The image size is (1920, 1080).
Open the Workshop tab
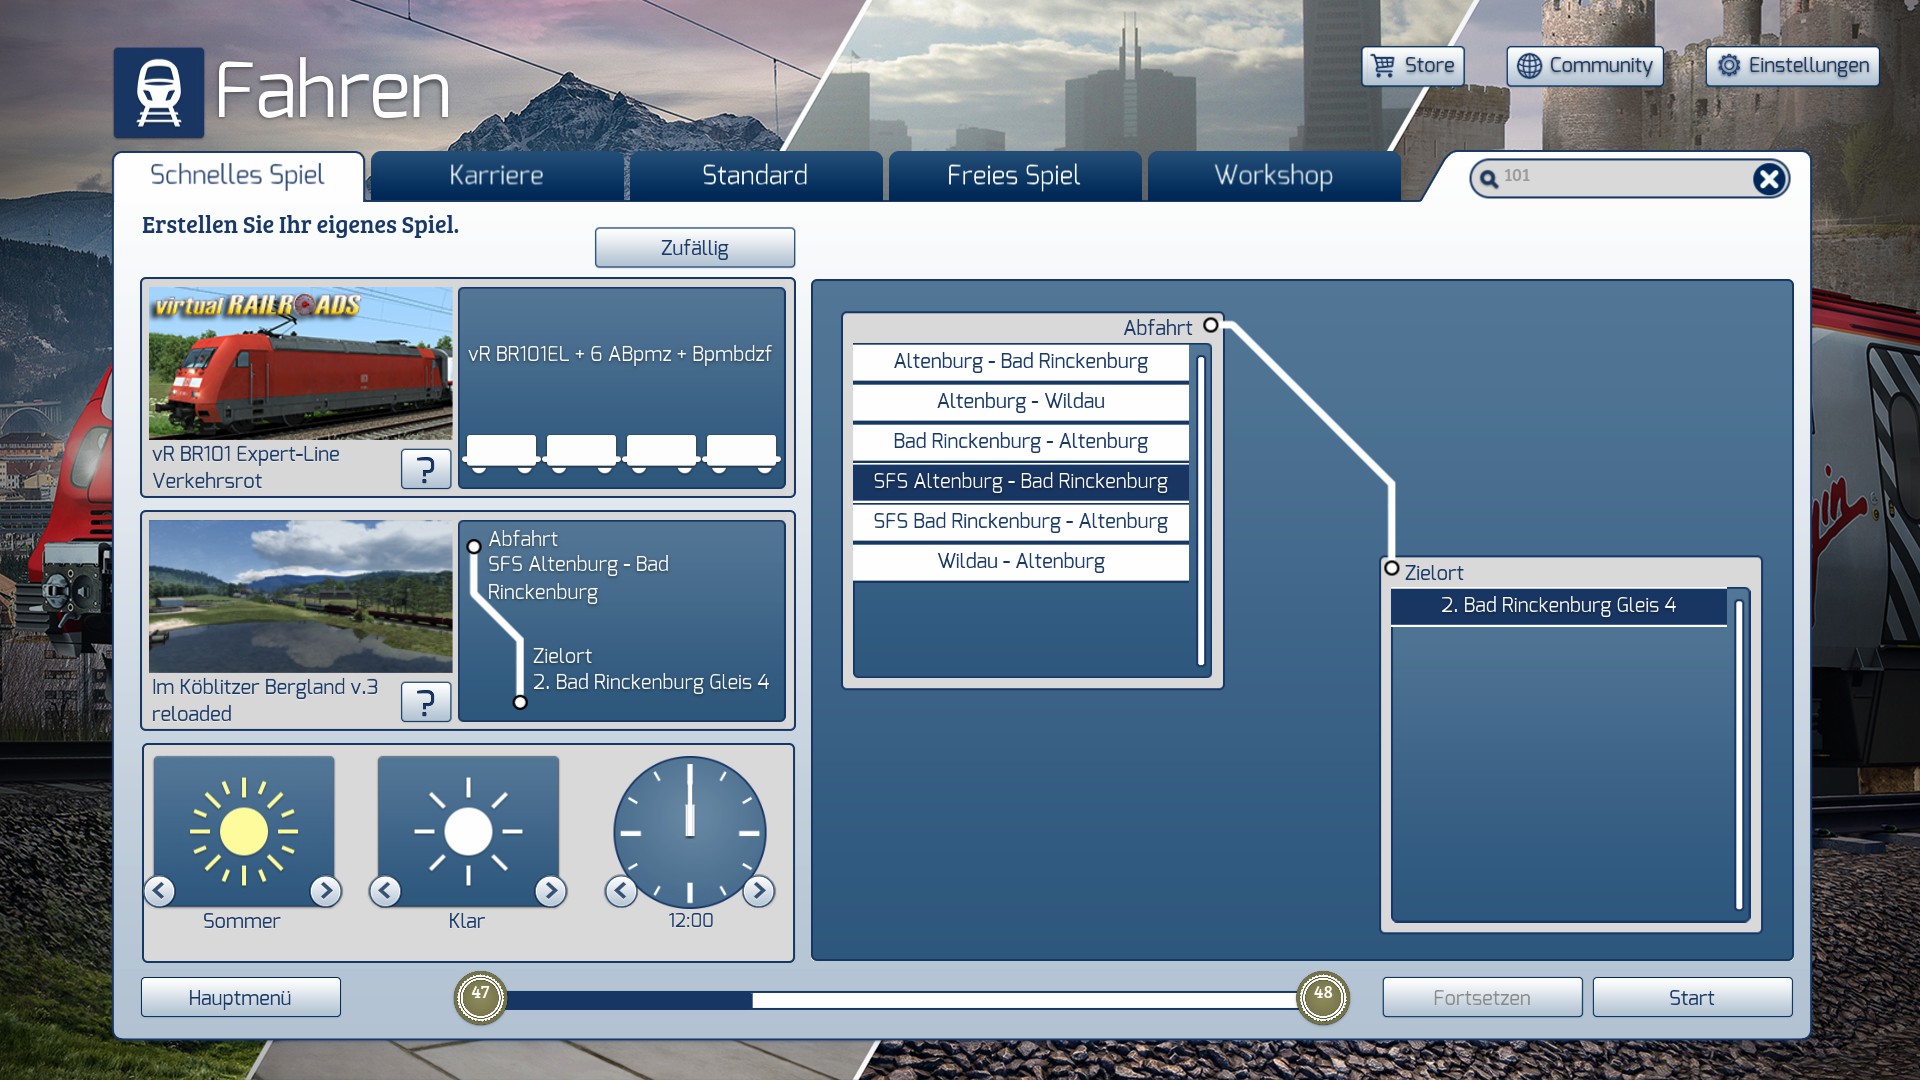tap(1273, 176)
